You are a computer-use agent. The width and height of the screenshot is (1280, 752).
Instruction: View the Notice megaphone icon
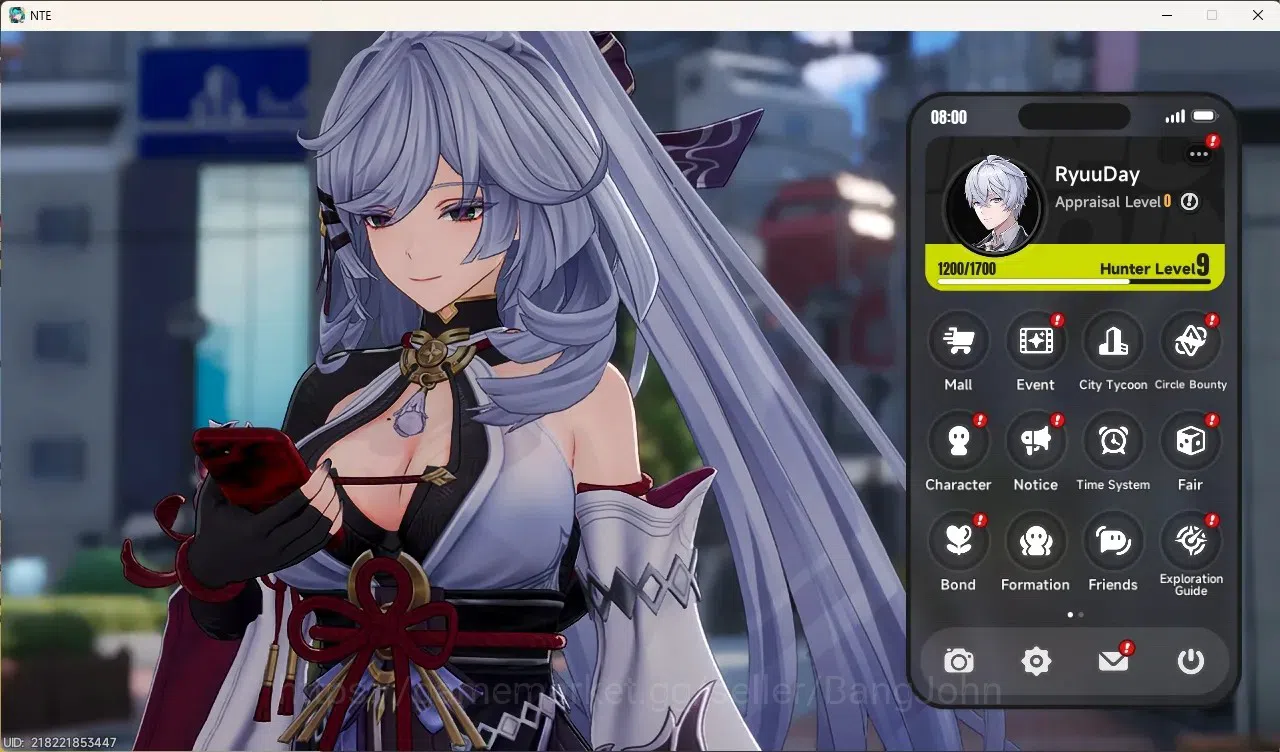click(x=1035, y=441)
